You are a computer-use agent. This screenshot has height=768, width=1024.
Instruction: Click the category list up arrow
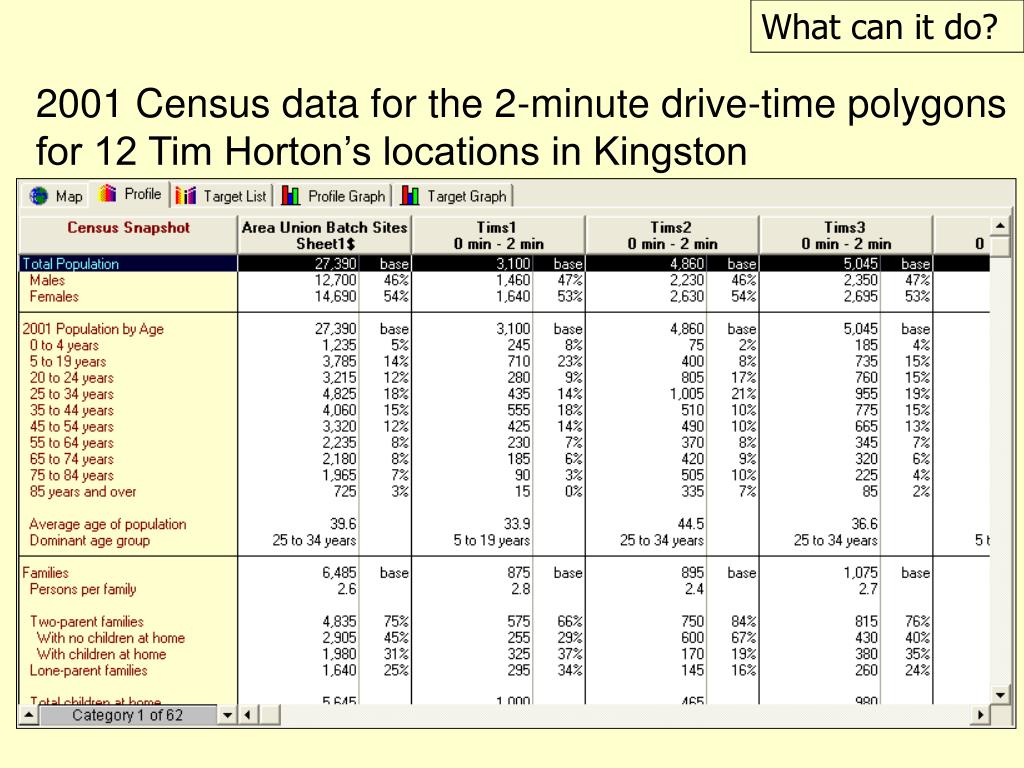tap(29, 715)
